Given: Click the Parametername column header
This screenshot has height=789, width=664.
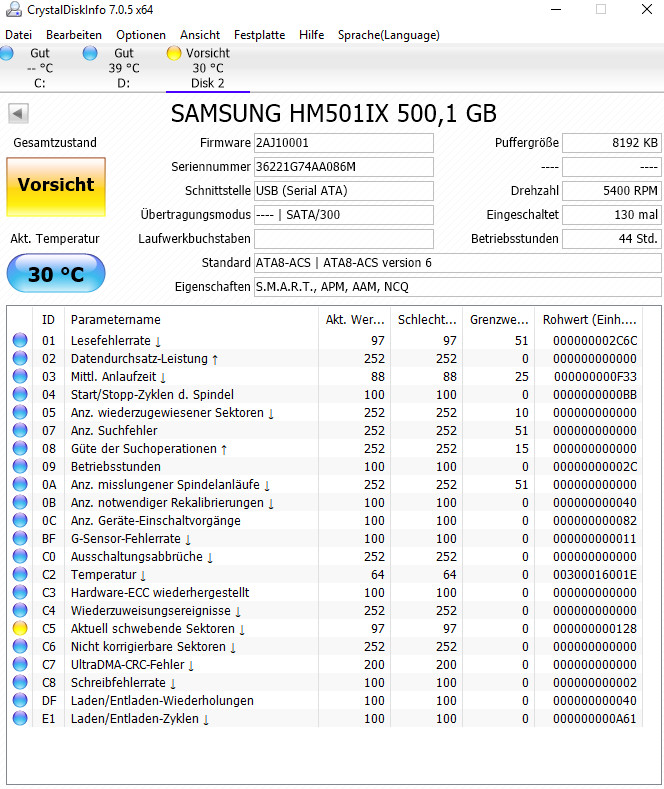Looking at the screenshot, I should click(191, 320).
